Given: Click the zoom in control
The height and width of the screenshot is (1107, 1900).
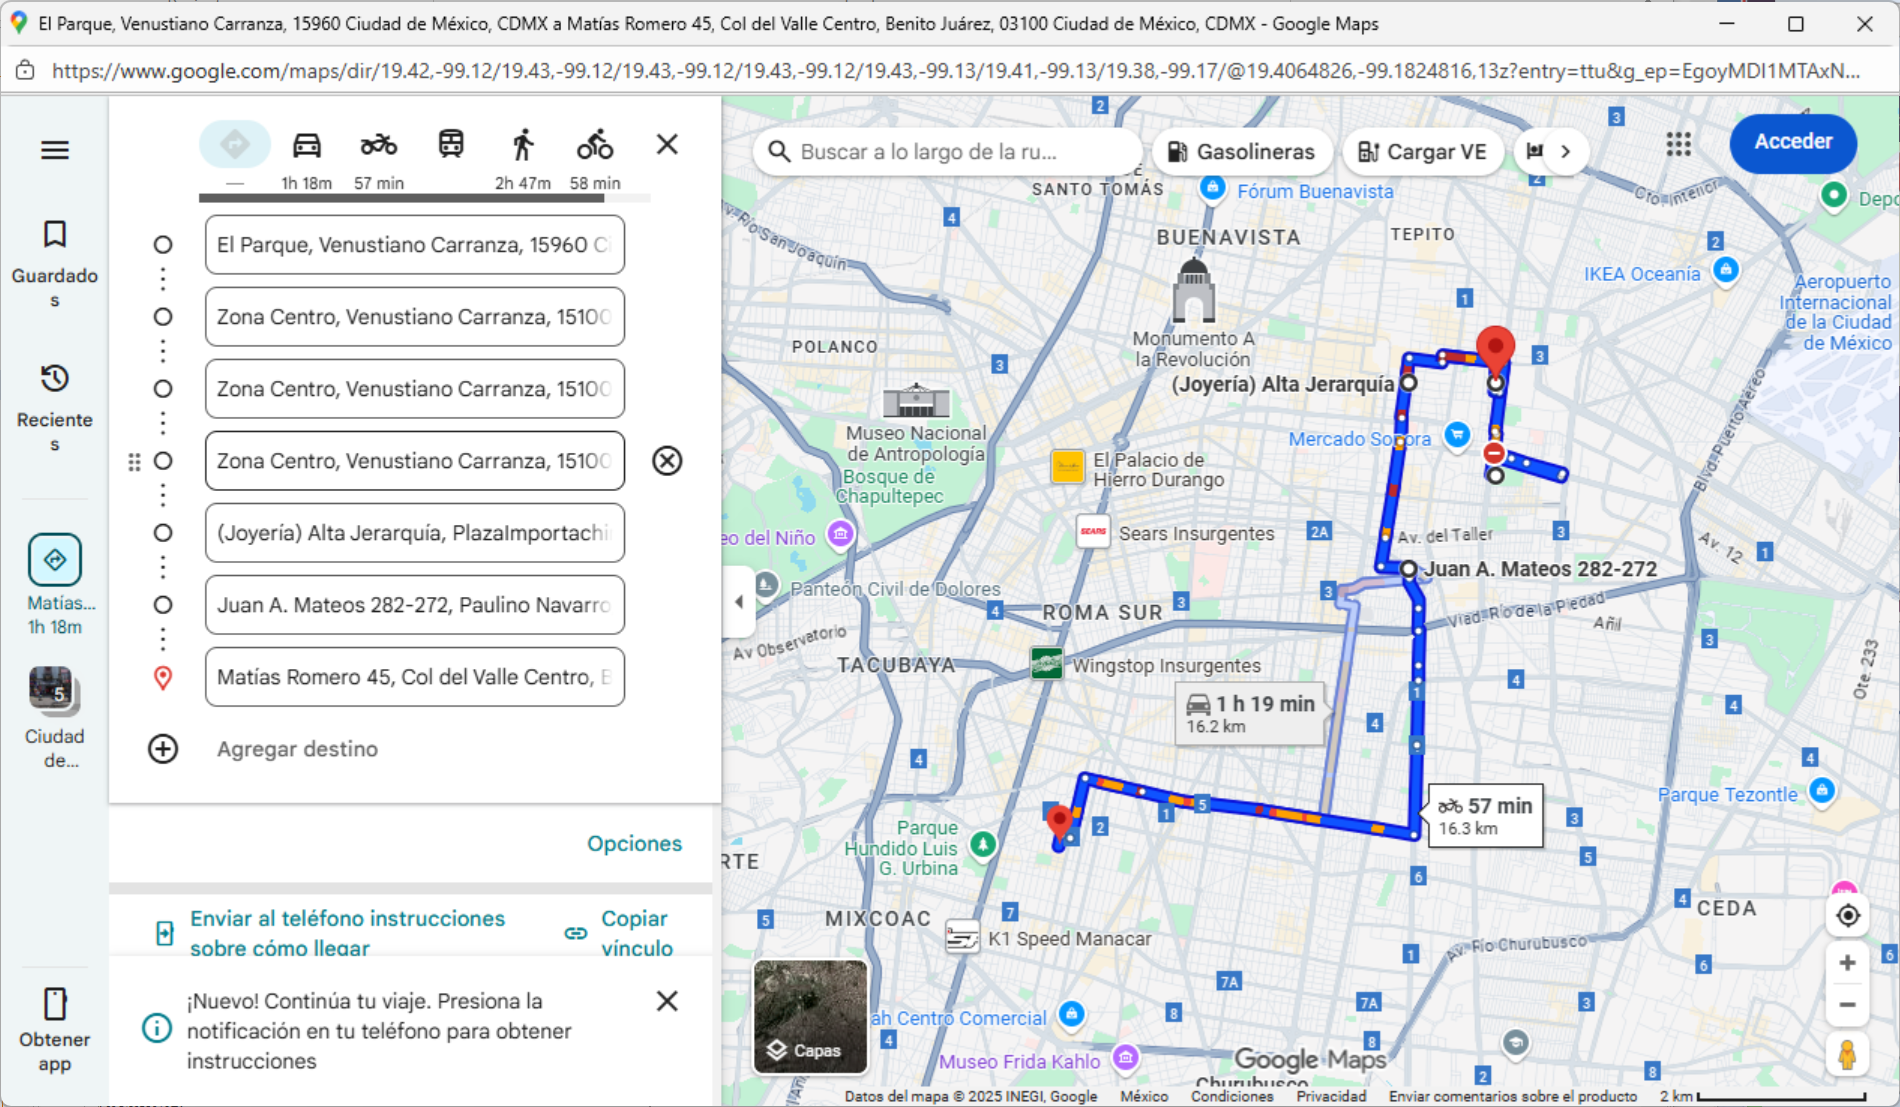Looking at the screenshot, I should pos(1847,962).
